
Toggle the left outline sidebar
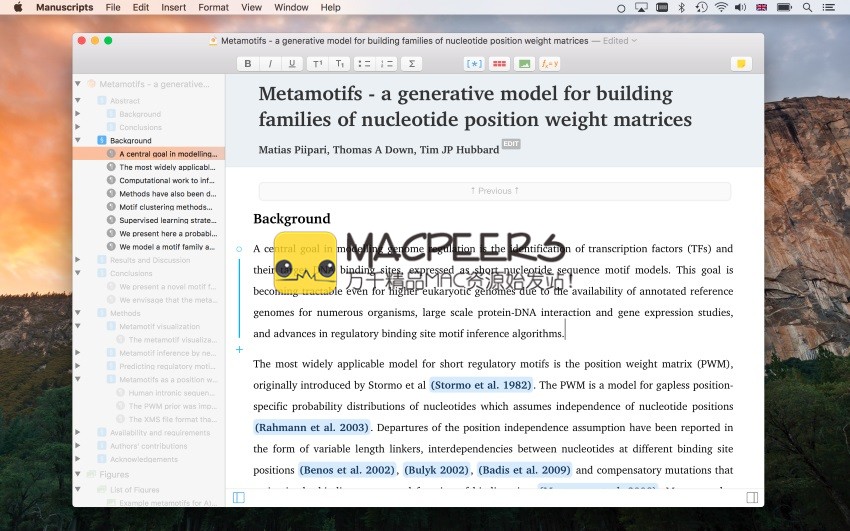(238, 497)
